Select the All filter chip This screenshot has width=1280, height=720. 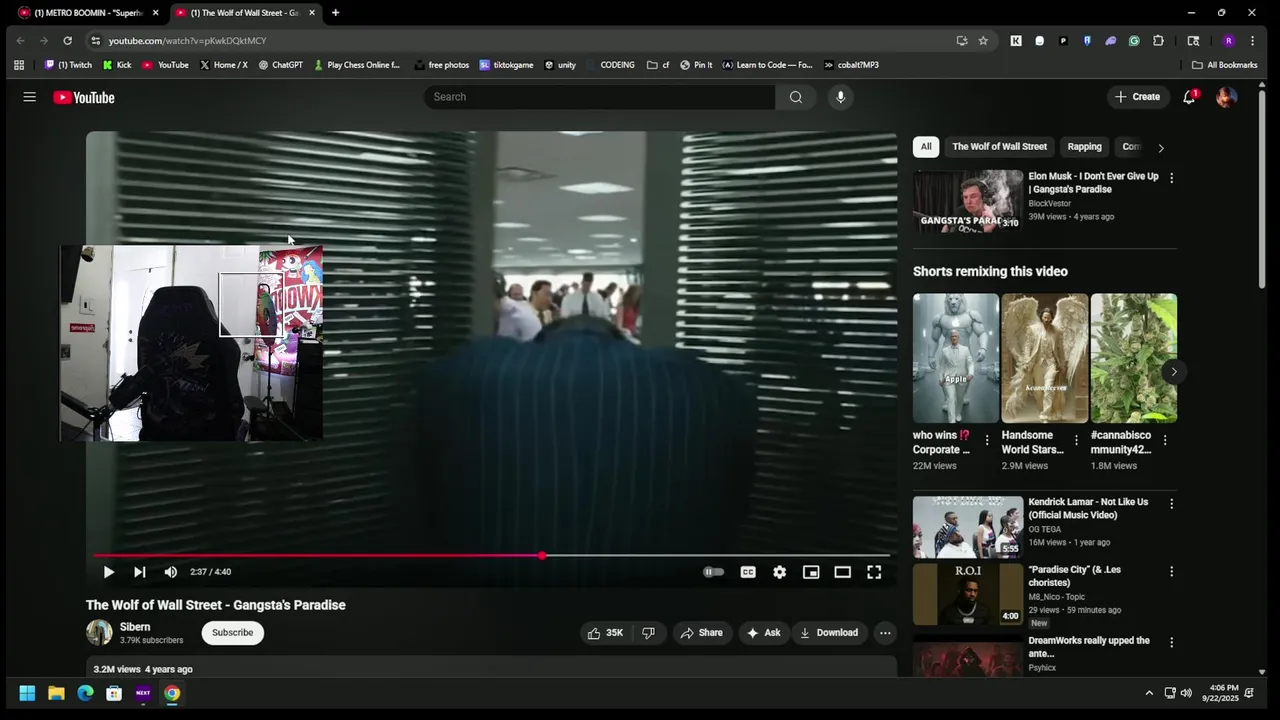coord(926,147)
